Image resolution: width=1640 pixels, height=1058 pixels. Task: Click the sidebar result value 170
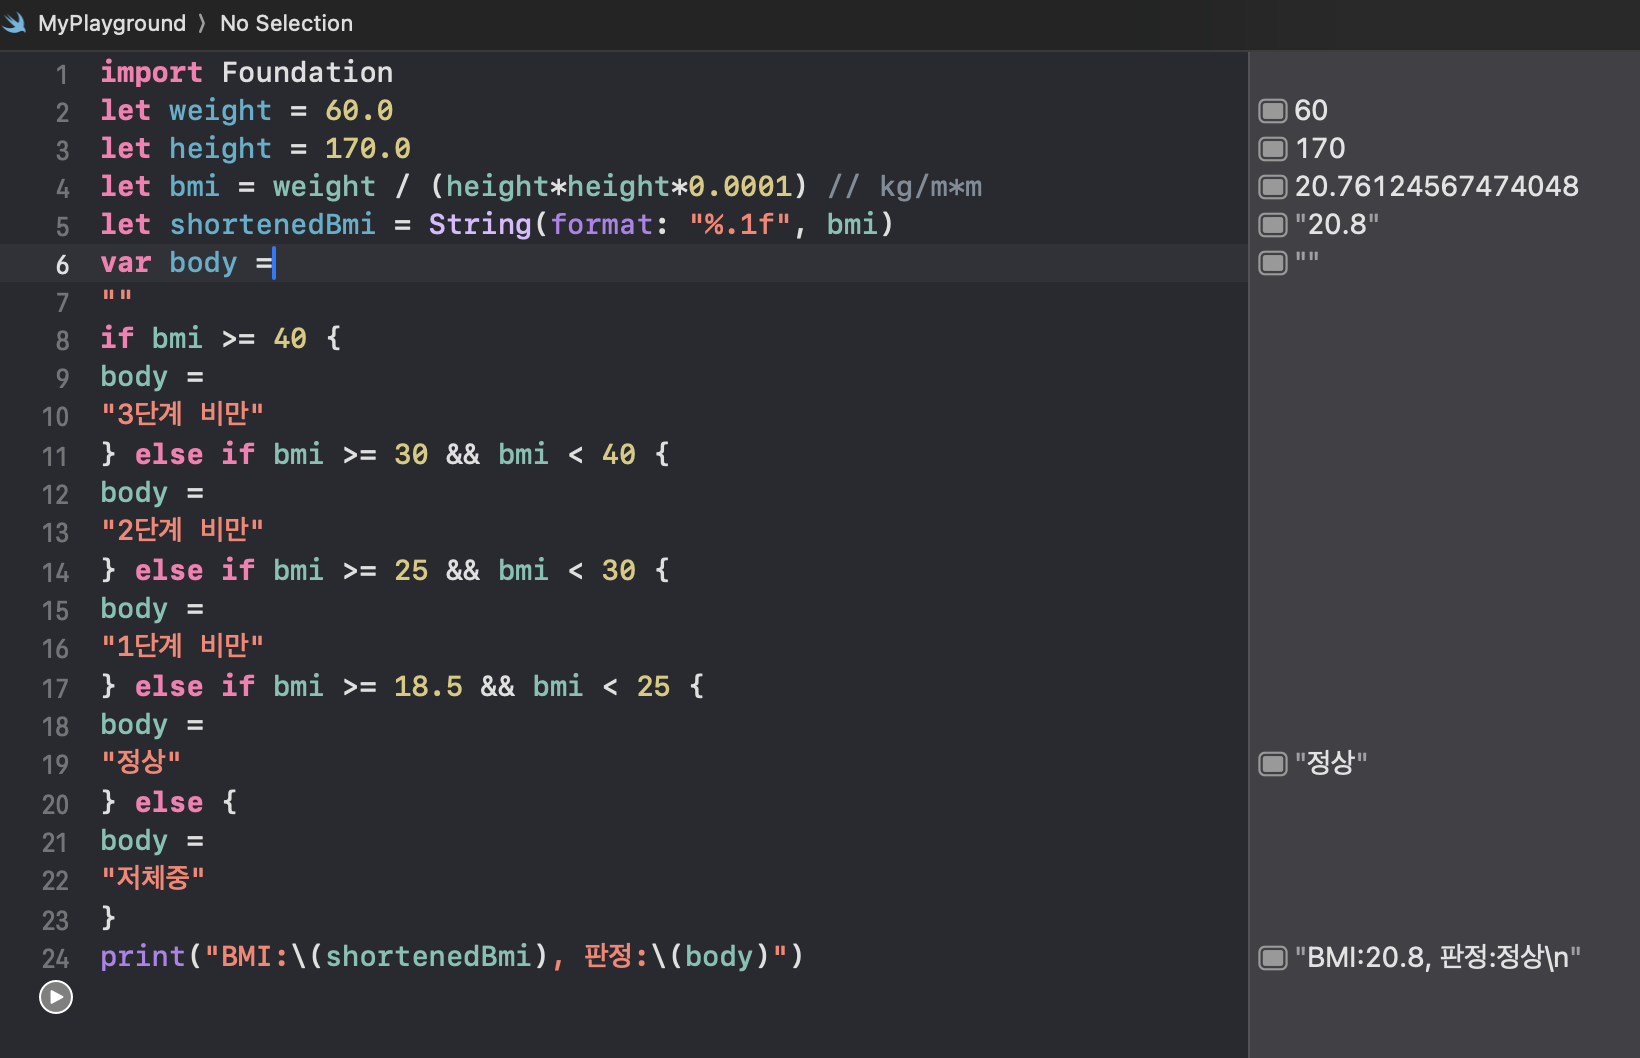coord(1320,148)
